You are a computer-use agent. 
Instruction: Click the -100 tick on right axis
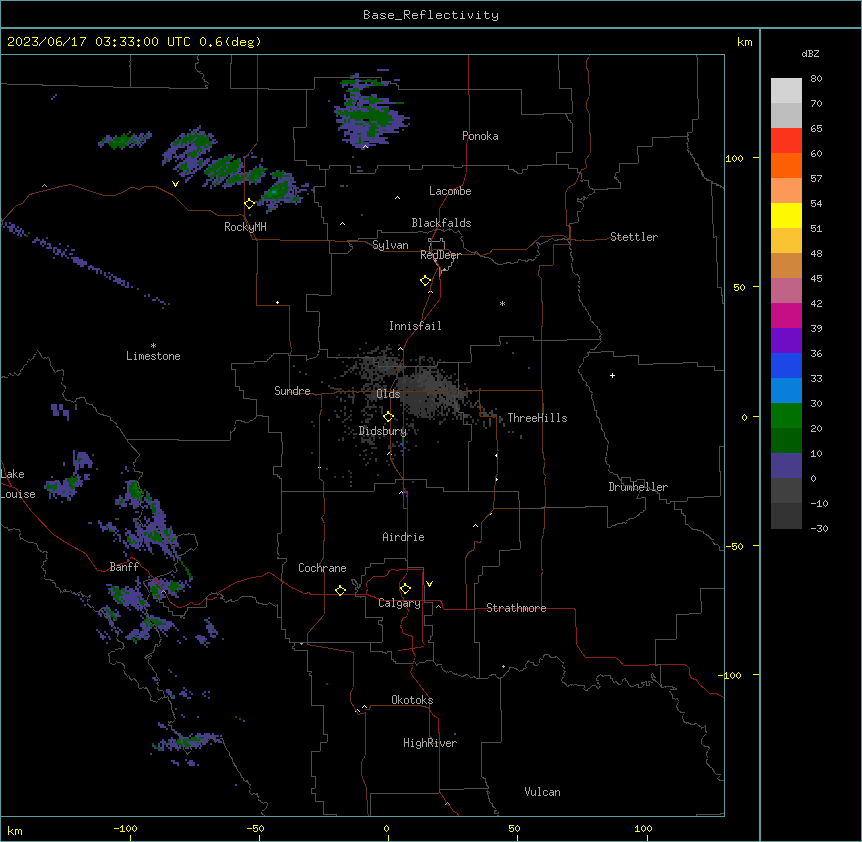[731, 675]
